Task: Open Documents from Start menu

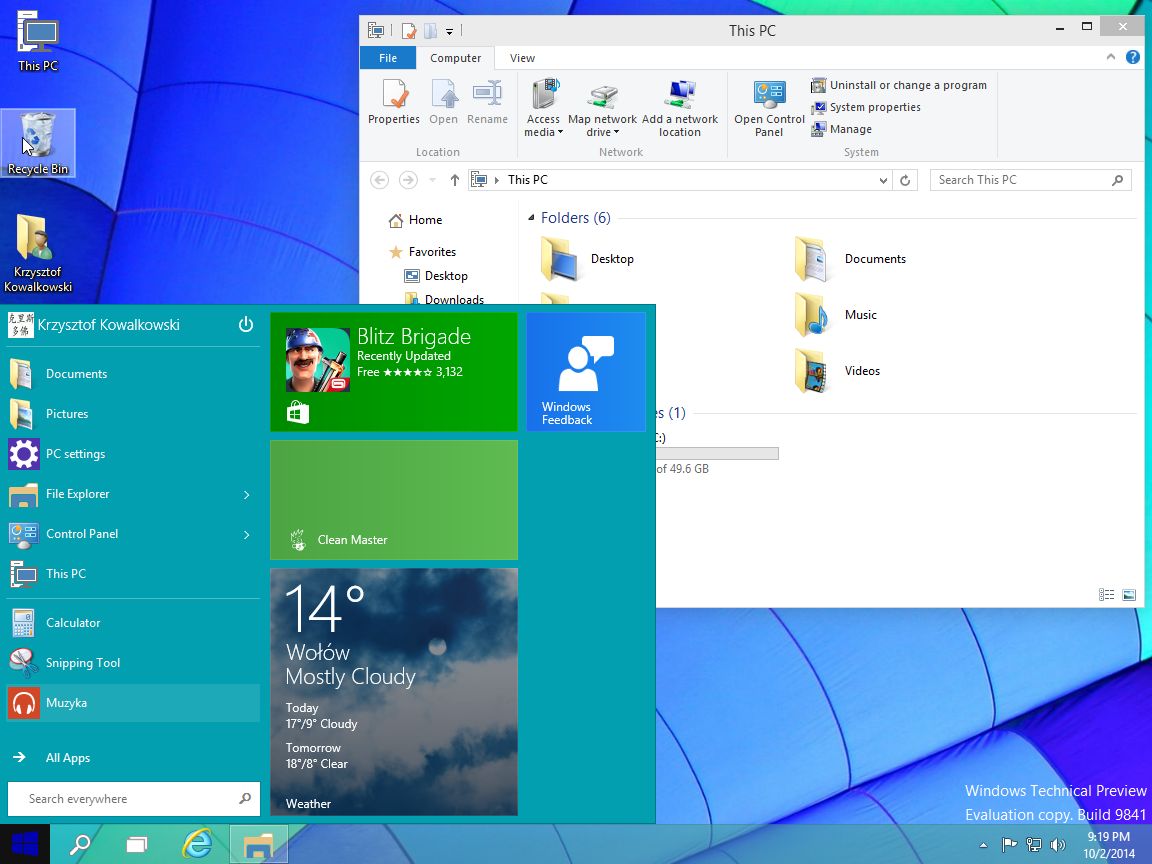Action: pyautogui.click(x=133, y=374)
